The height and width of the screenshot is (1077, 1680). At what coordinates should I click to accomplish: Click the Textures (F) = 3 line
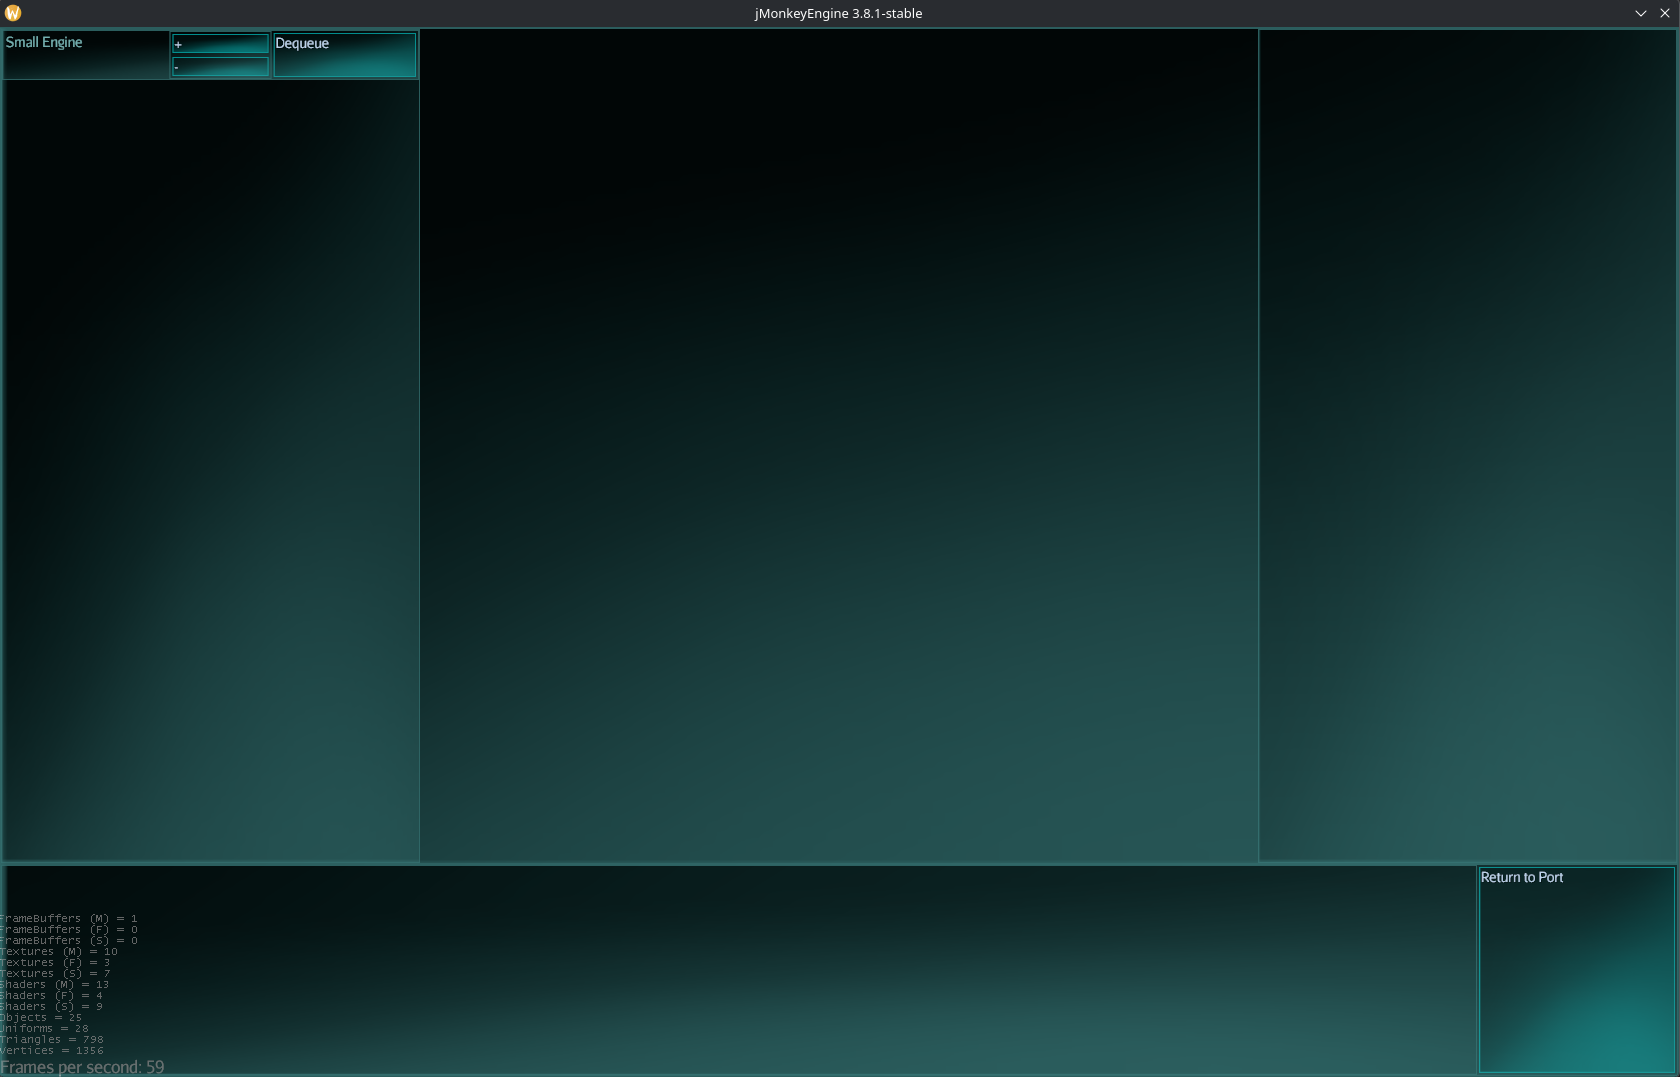[55, 963]
